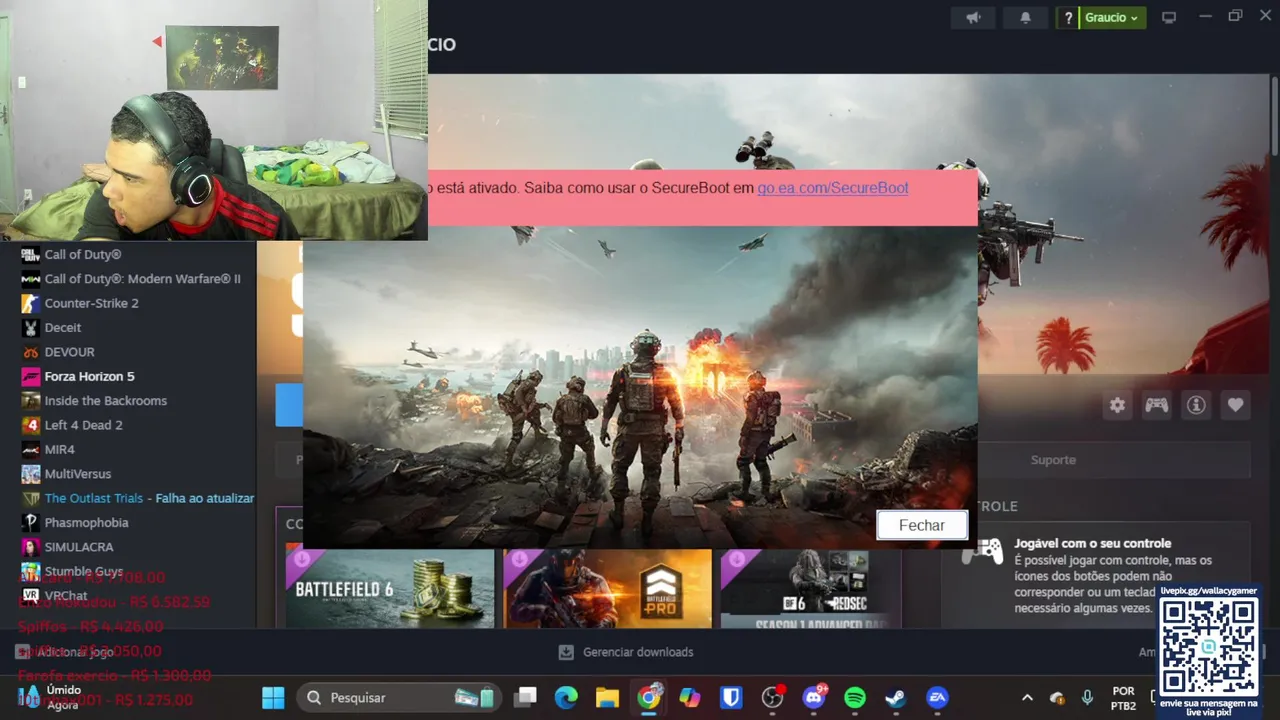Open the EA app from taskbar

[x=937, y=697]
